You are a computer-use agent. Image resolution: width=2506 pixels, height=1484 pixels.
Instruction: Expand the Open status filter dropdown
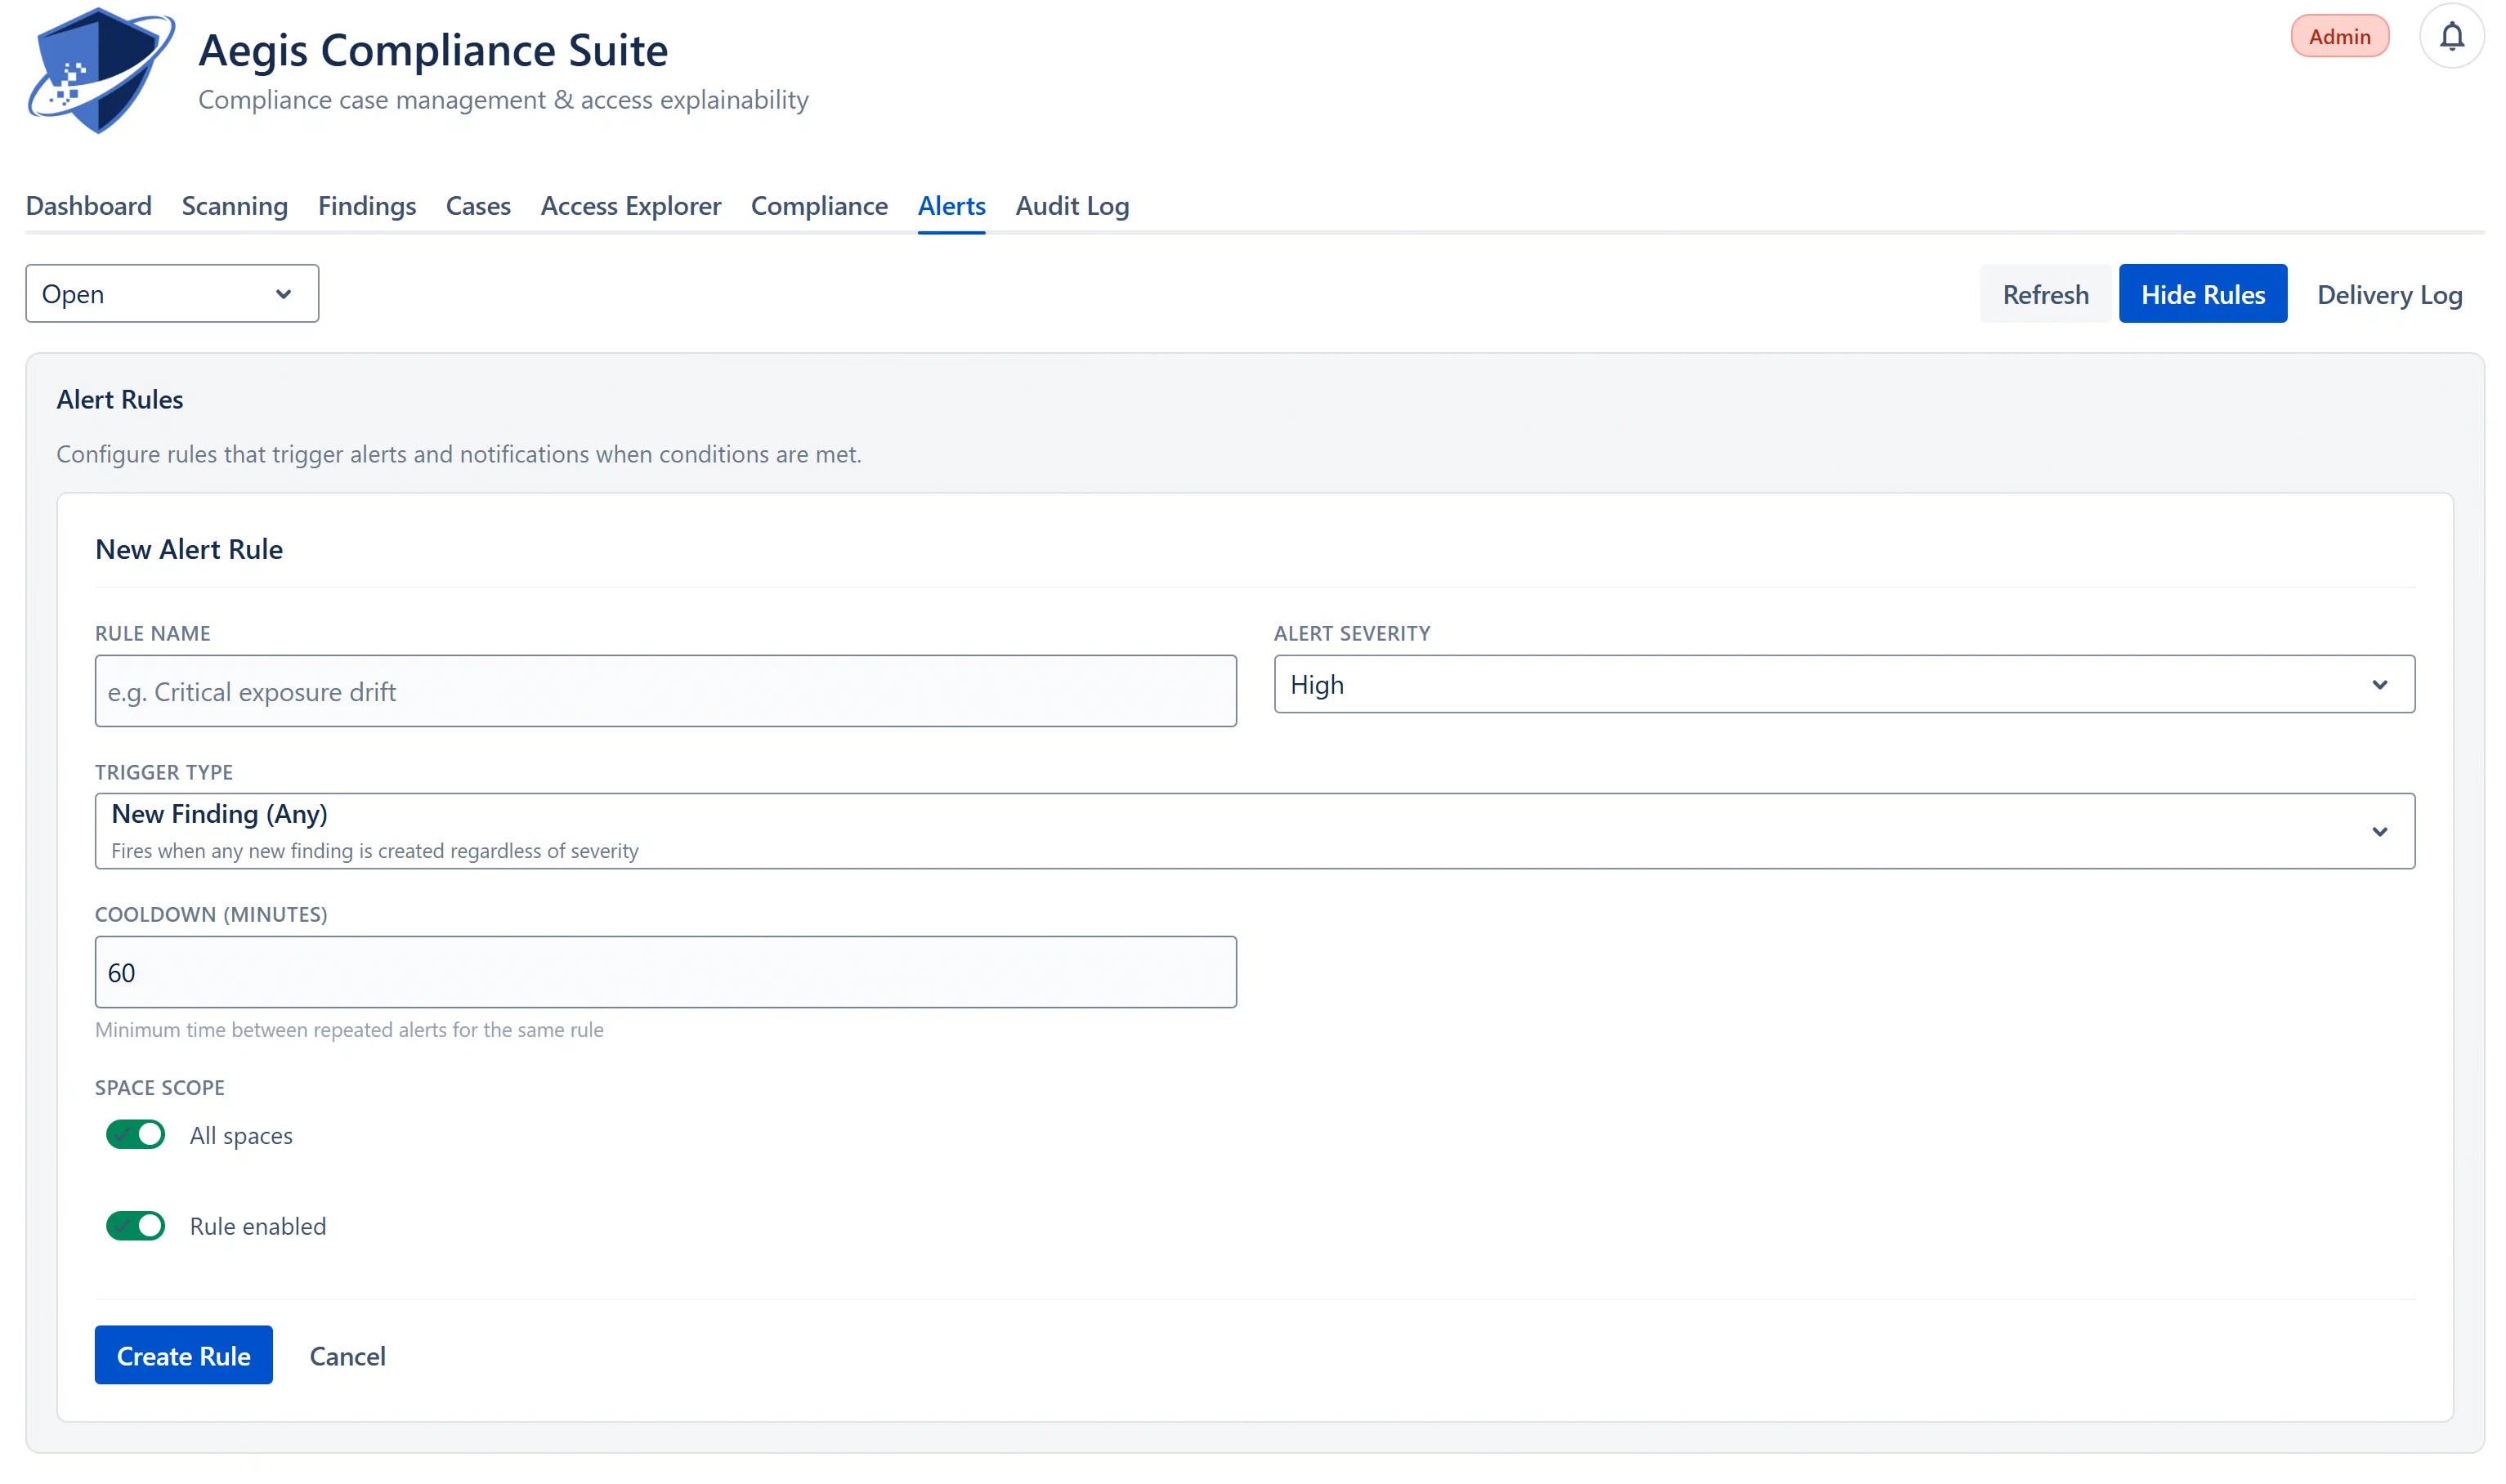click(x=172, y=294)
